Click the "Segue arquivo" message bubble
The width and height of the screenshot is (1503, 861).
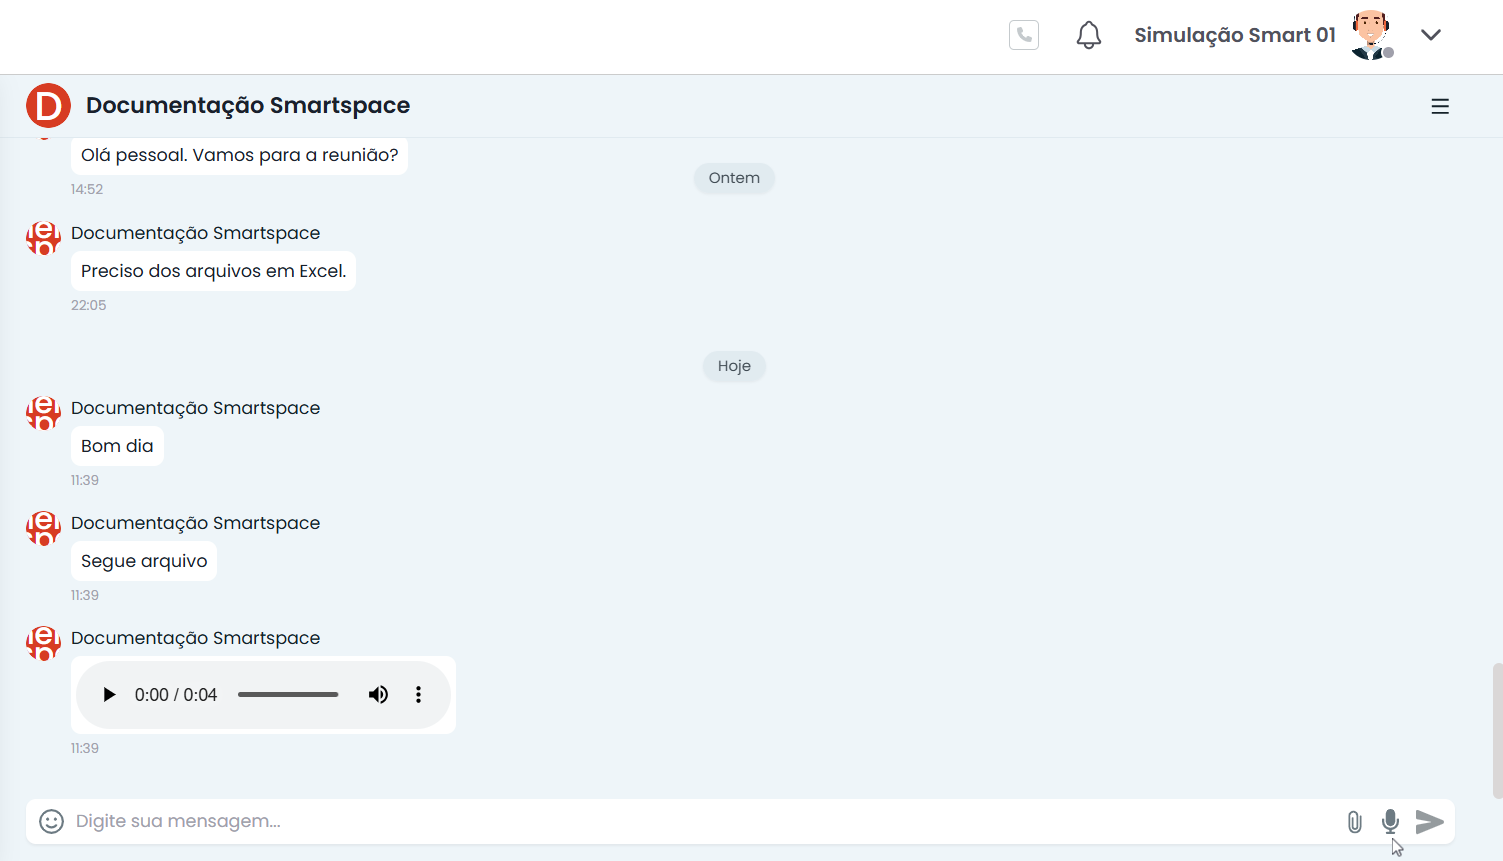[144, 561]
